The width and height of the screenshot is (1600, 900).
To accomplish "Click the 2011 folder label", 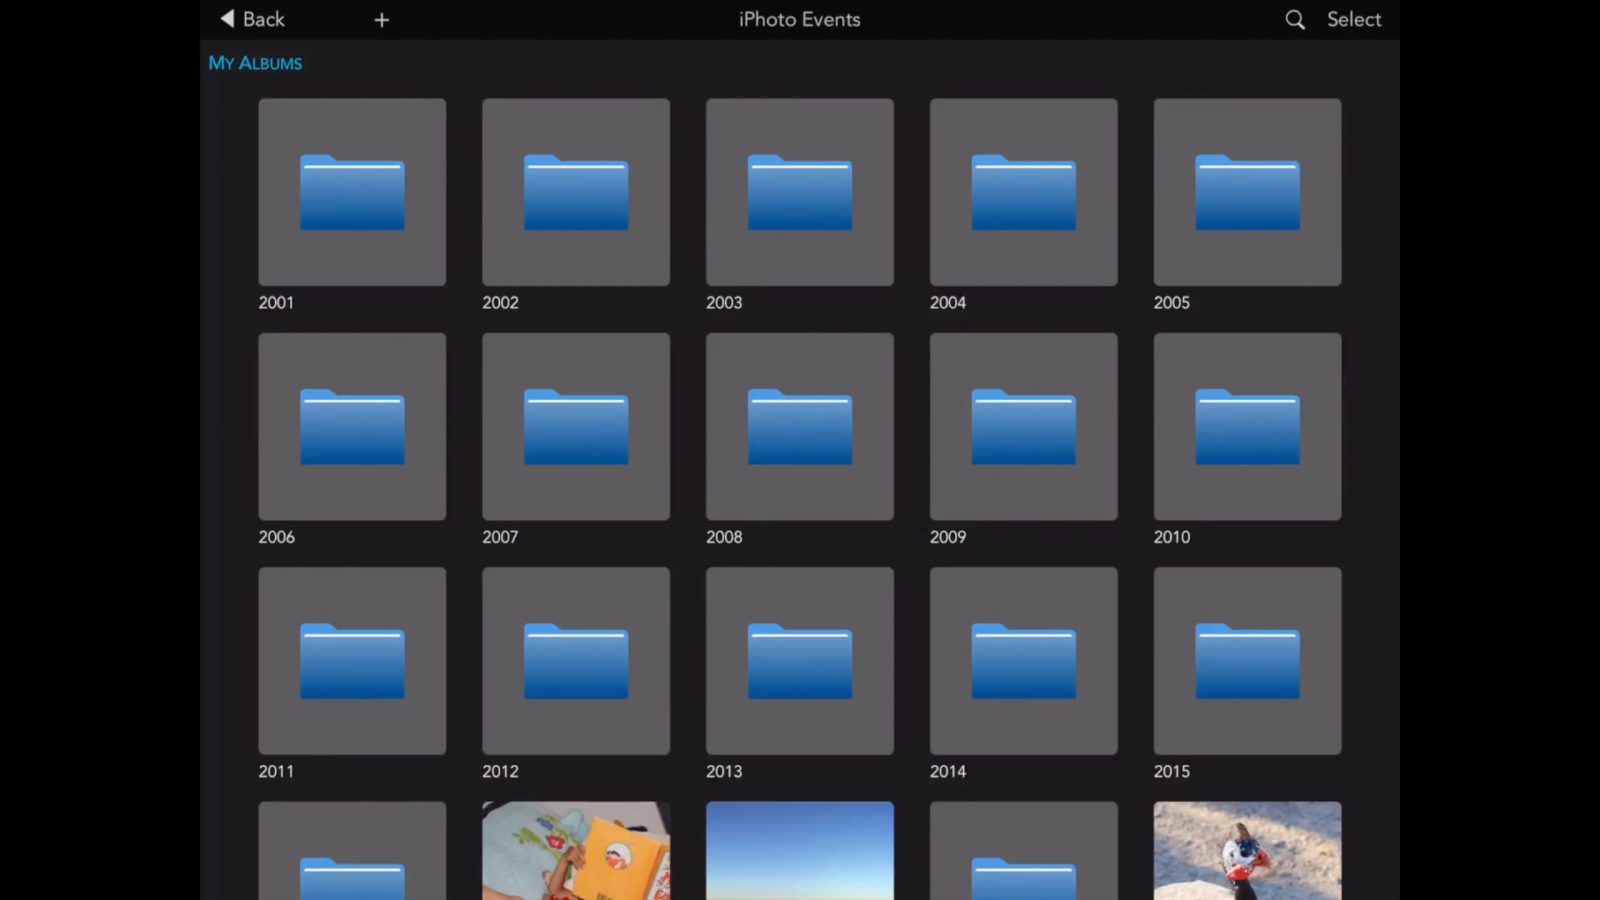I will (x=276, y=771).
